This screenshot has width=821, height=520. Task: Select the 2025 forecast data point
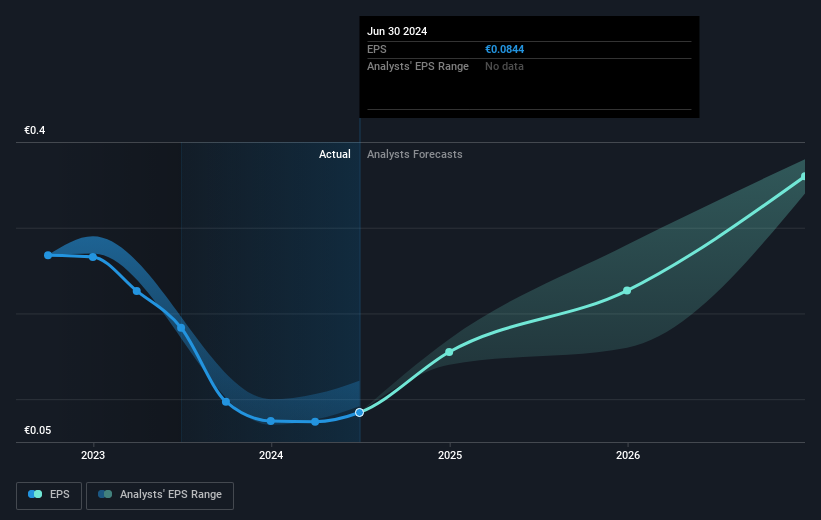[449, 352]
